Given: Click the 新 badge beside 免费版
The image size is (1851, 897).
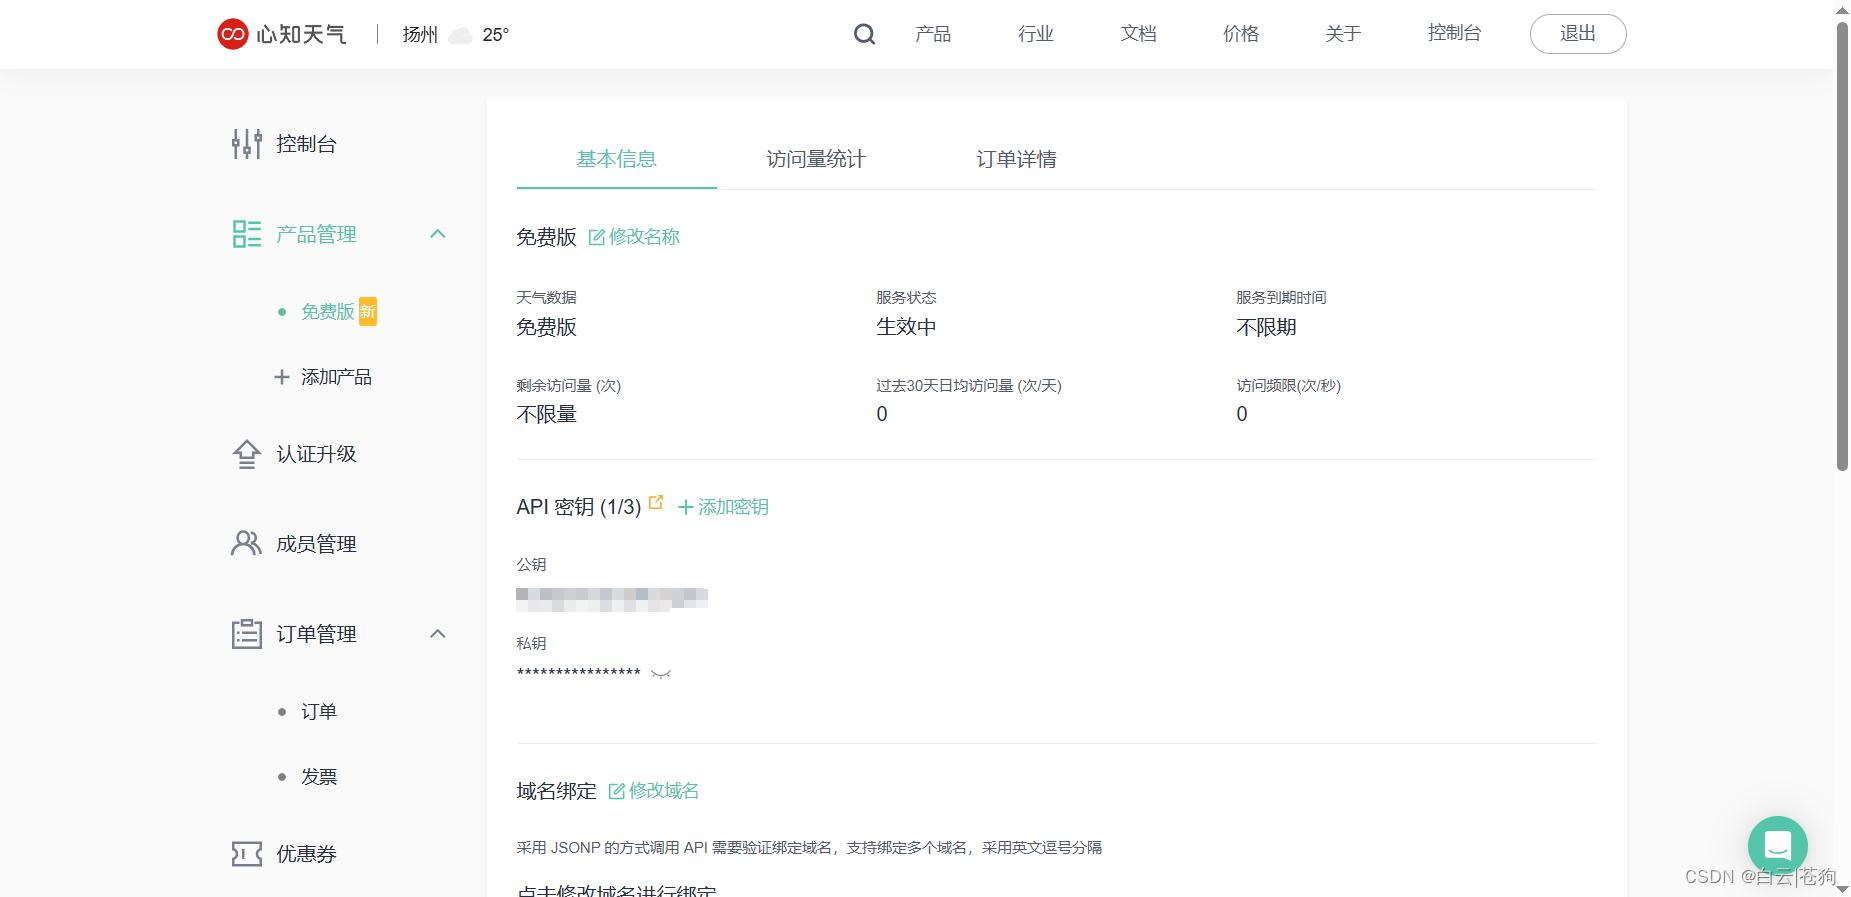Looking at the screenshot, I should click(x=368, y=311).
